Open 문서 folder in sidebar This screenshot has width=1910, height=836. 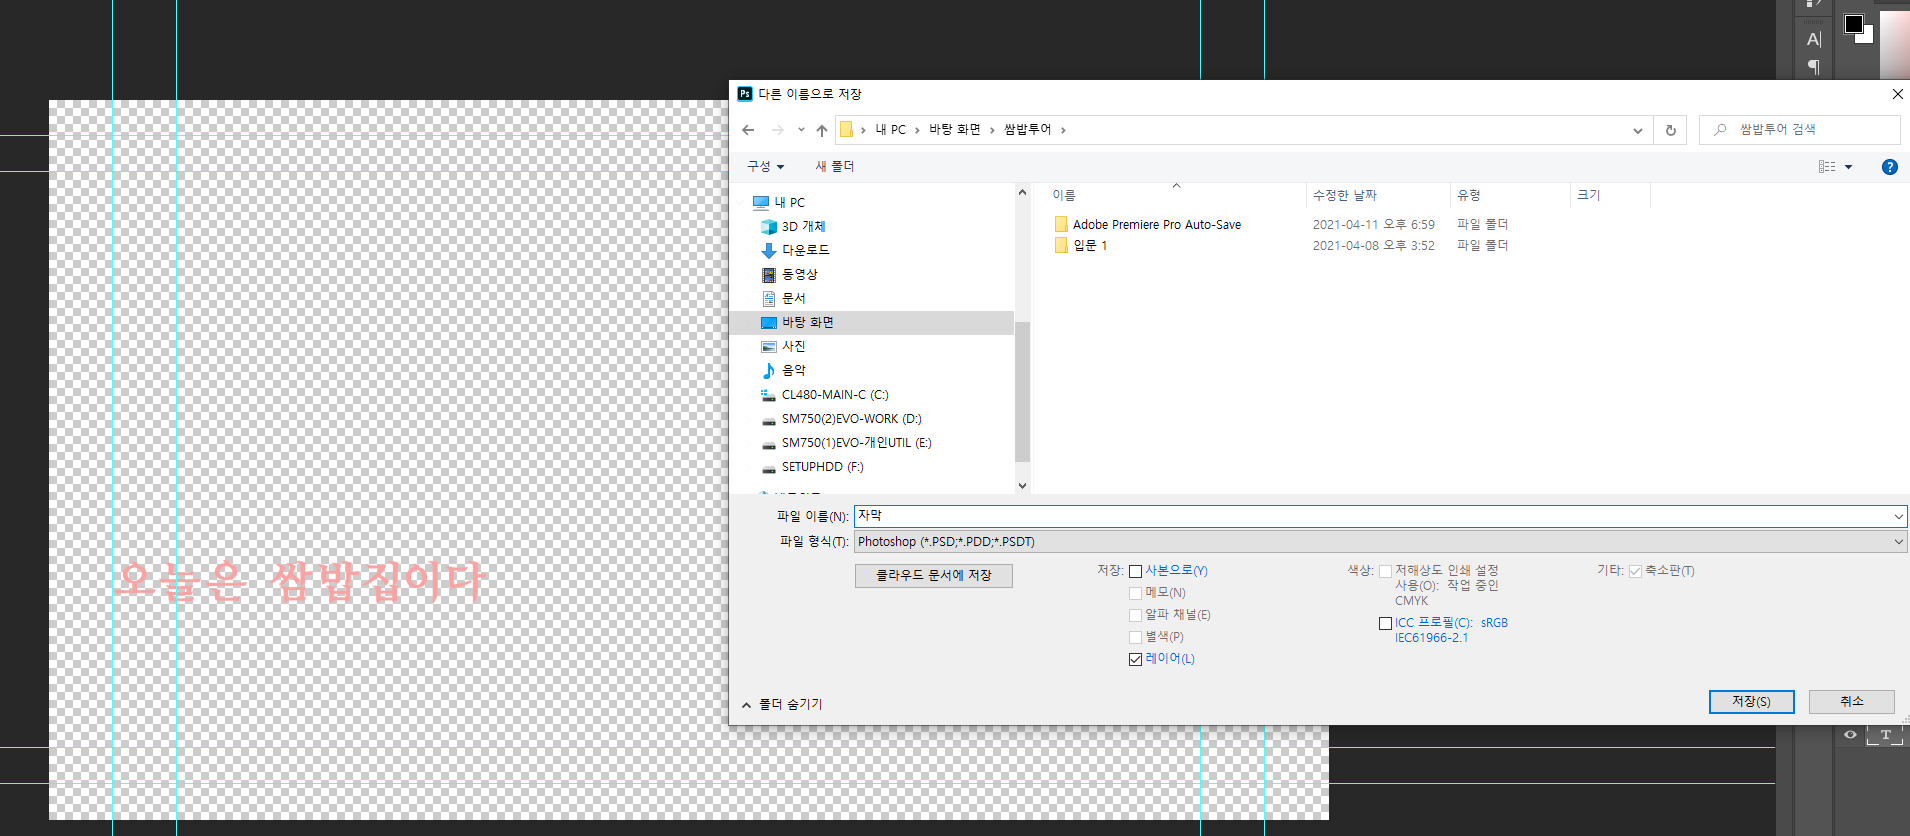793,298
